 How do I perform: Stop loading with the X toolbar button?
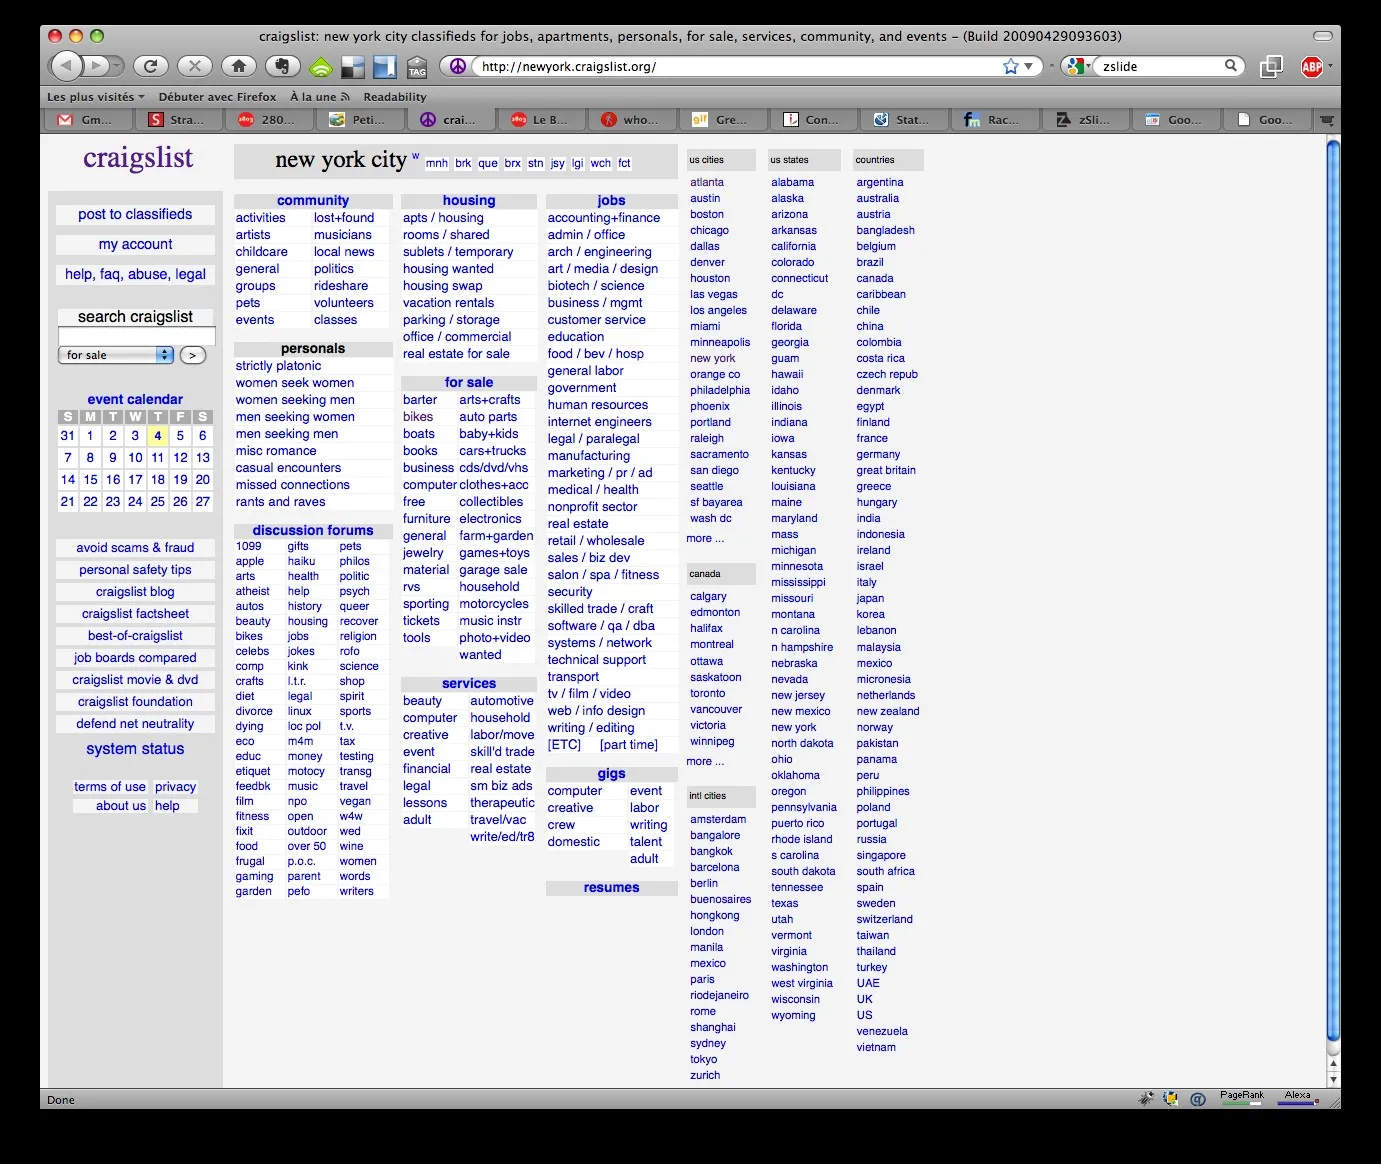[x=194, y=66]
